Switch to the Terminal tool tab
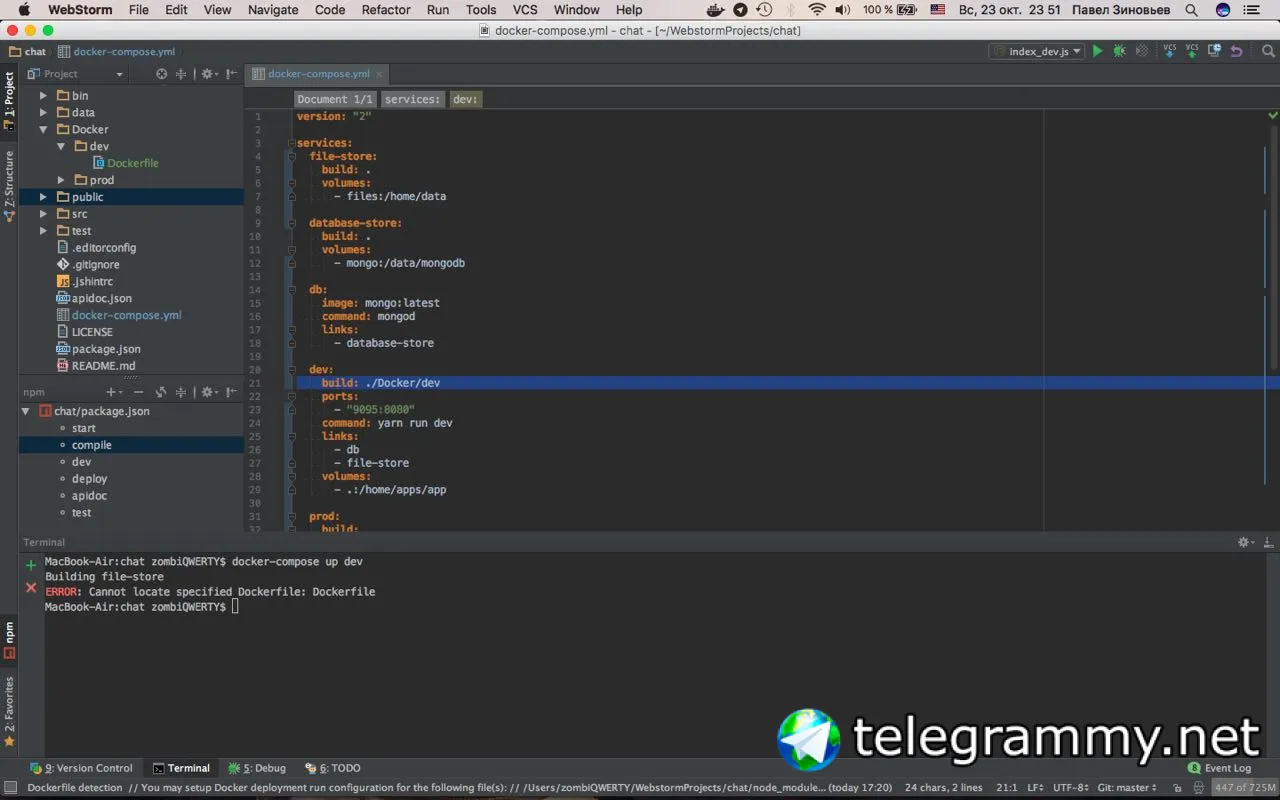 [181, 768]
